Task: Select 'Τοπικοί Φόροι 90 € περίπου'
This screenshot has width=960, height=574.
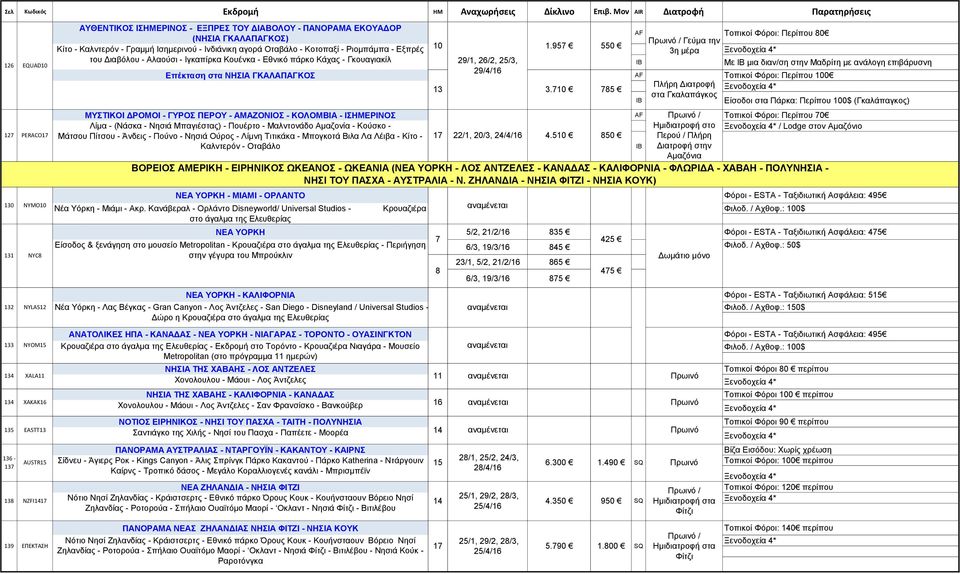Action: point(776,422)
